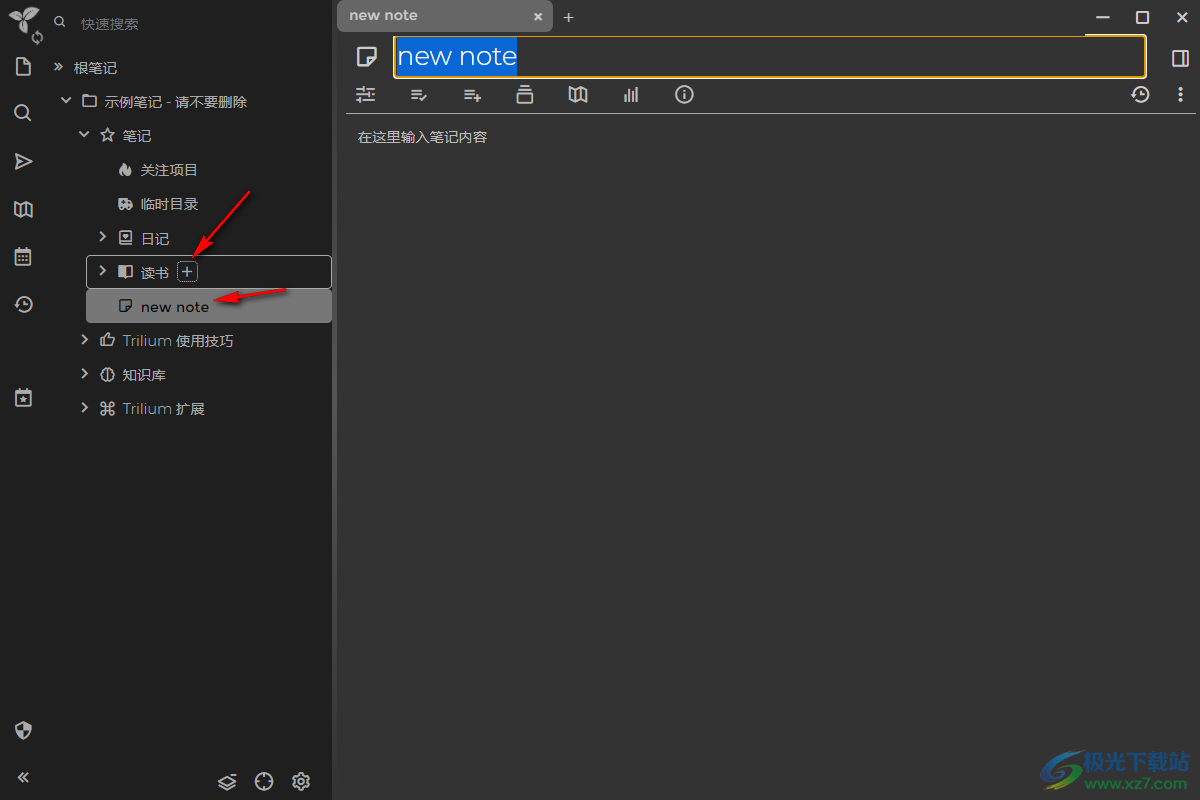Image resolution: width=1200 pixels, height=800 pixels.
Task: Select Trilium 扩展 in the tree
Action: tap(163, 409)
